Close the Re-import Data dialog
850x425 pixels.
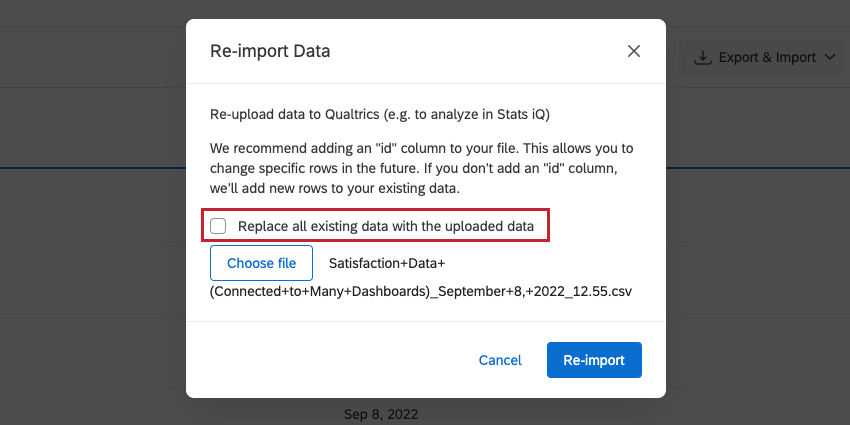pos(634,51)
